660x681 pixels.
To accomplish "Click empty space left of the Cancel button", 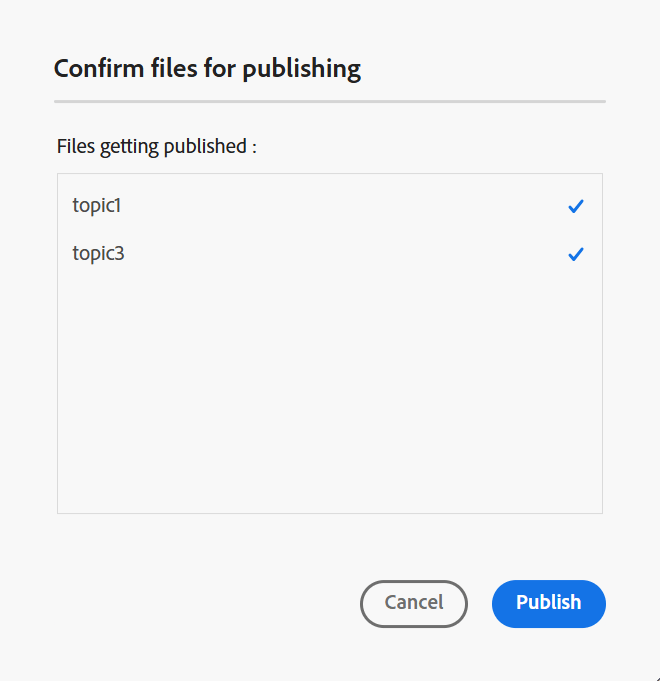I will tap(200, 603).
